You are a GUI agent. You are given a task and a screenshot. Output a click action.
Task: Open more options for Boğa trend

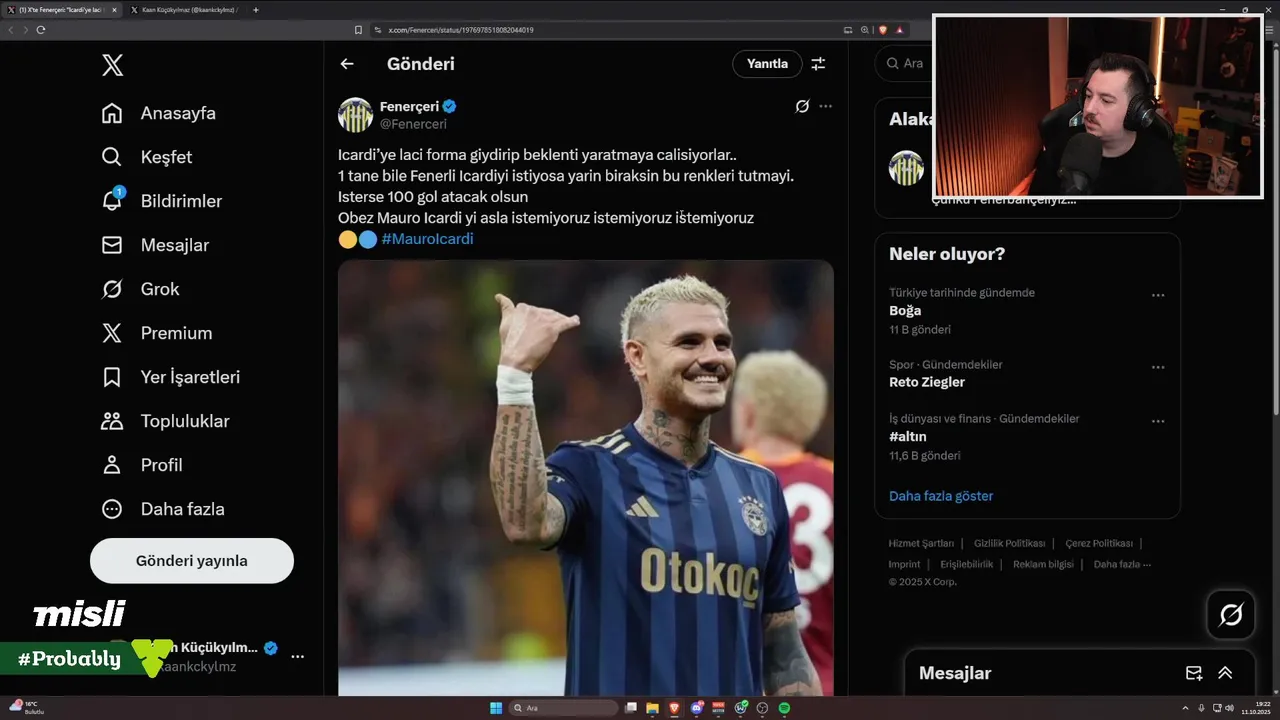(x=1158, y=295)
